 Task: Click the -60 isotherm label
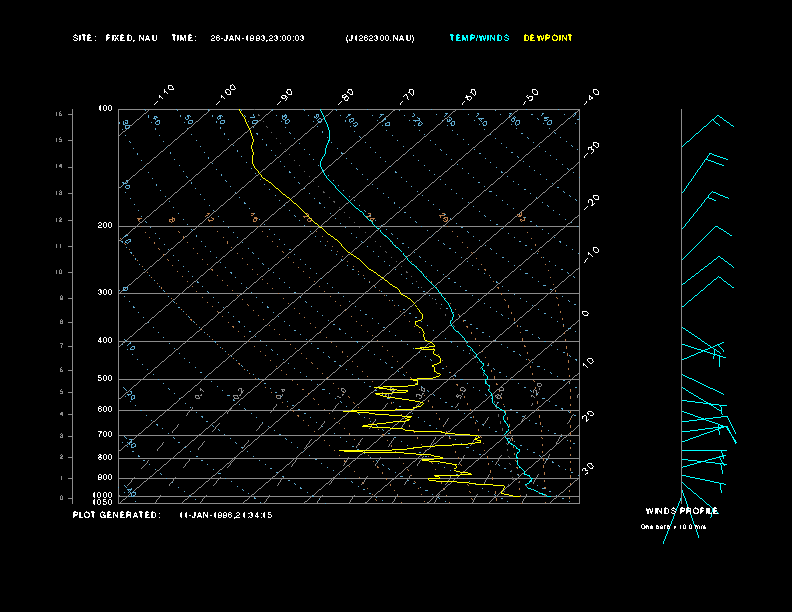coord(469,96)
